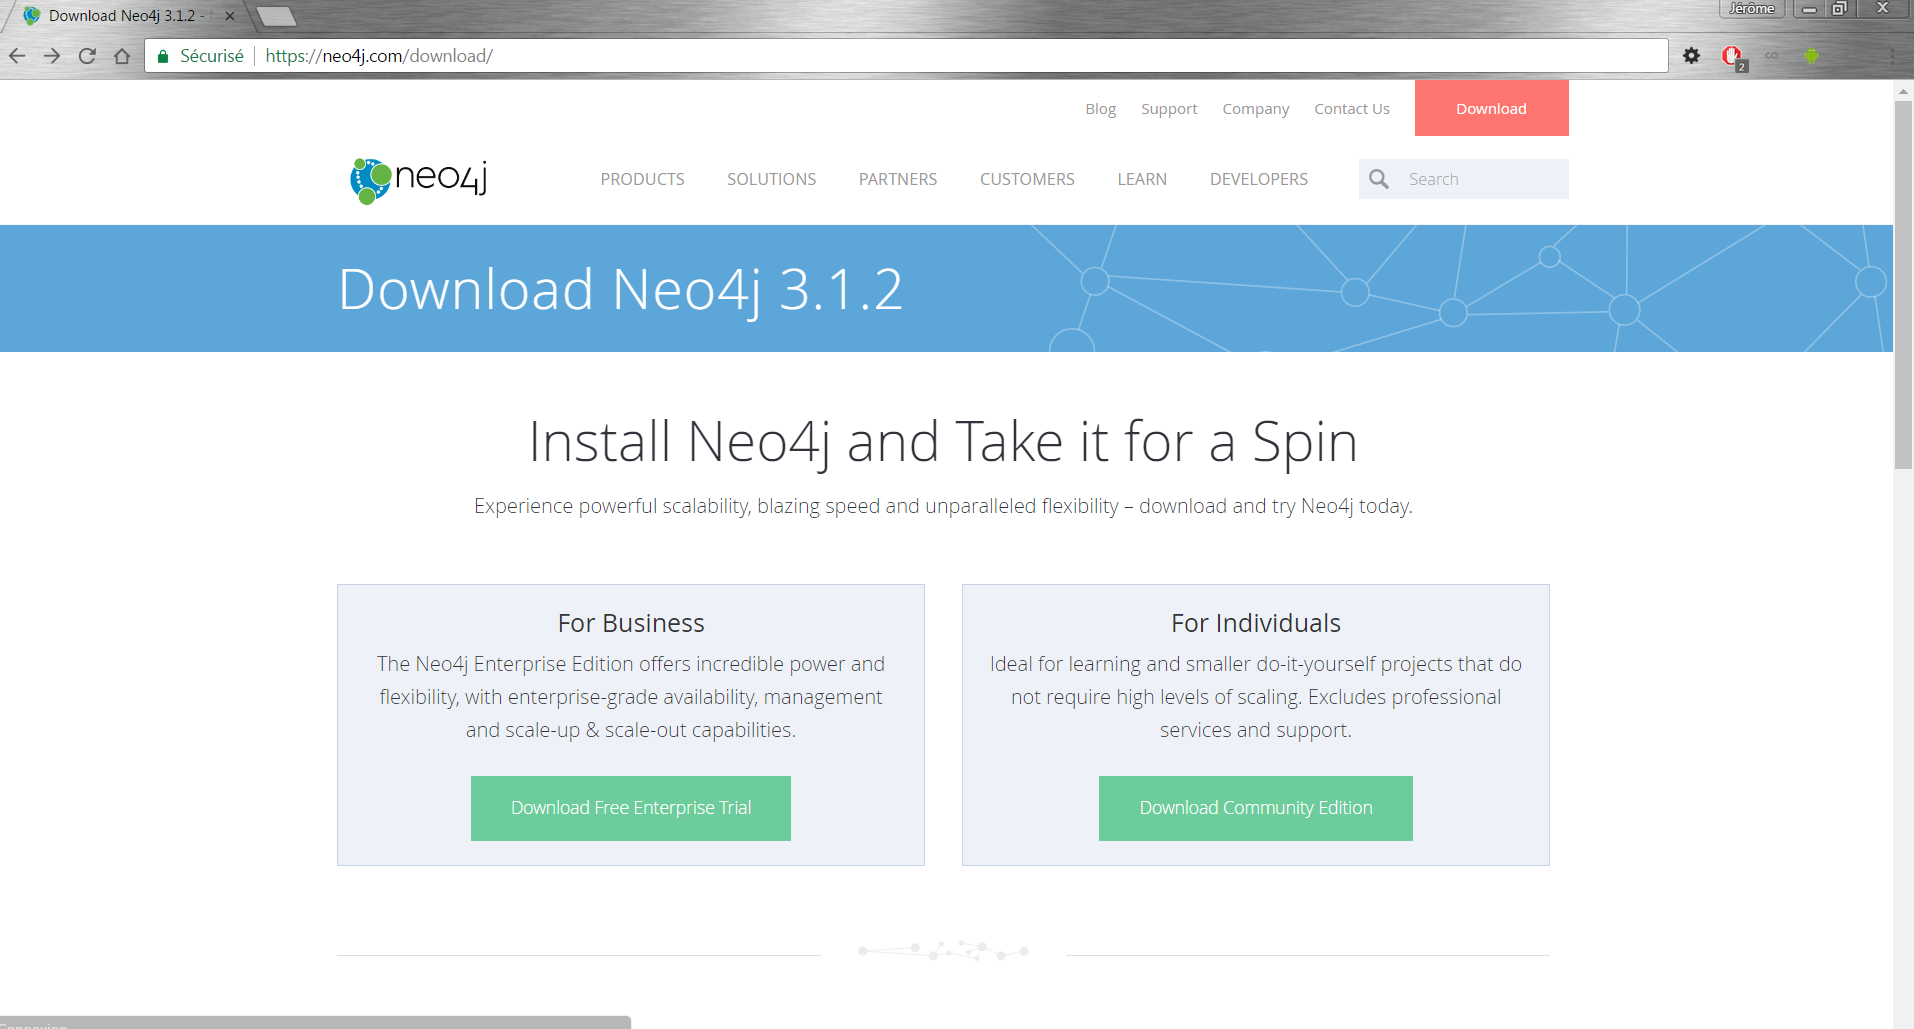Click 'Install Neo4j and Take it for a Spin' heading

click(x=943, y=442)
